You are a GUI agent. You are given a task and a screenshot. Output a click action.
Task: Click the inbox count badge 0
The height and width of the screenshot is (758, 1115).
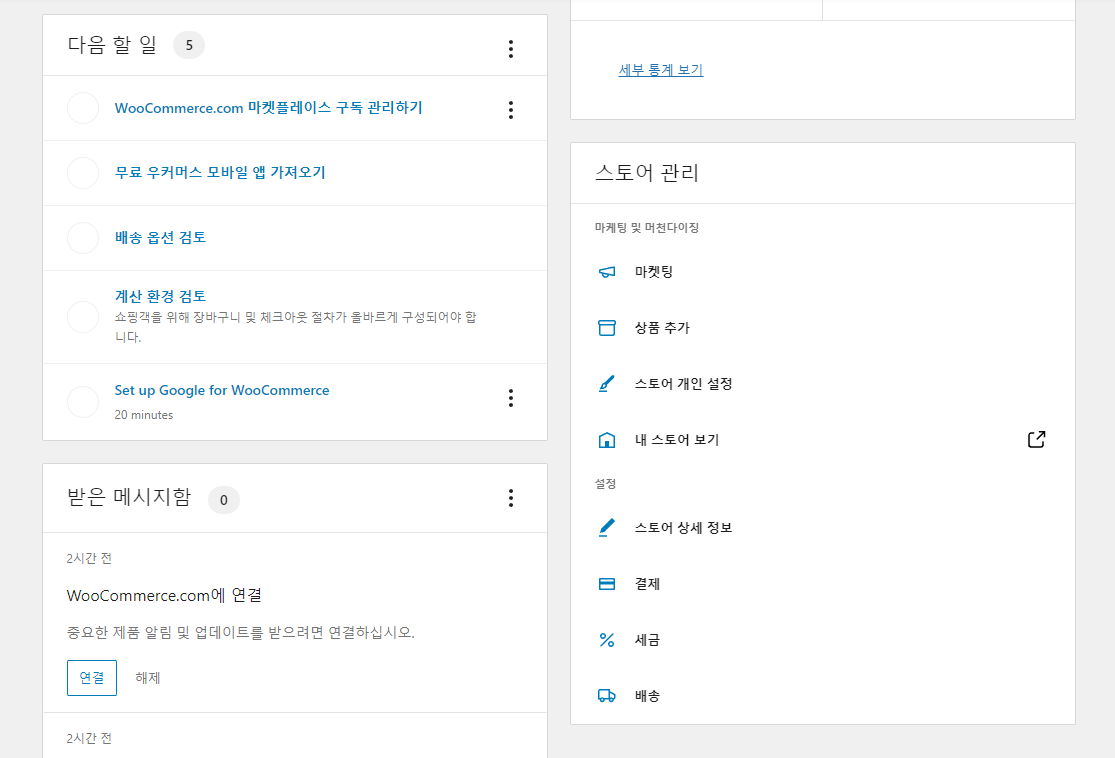223,500
